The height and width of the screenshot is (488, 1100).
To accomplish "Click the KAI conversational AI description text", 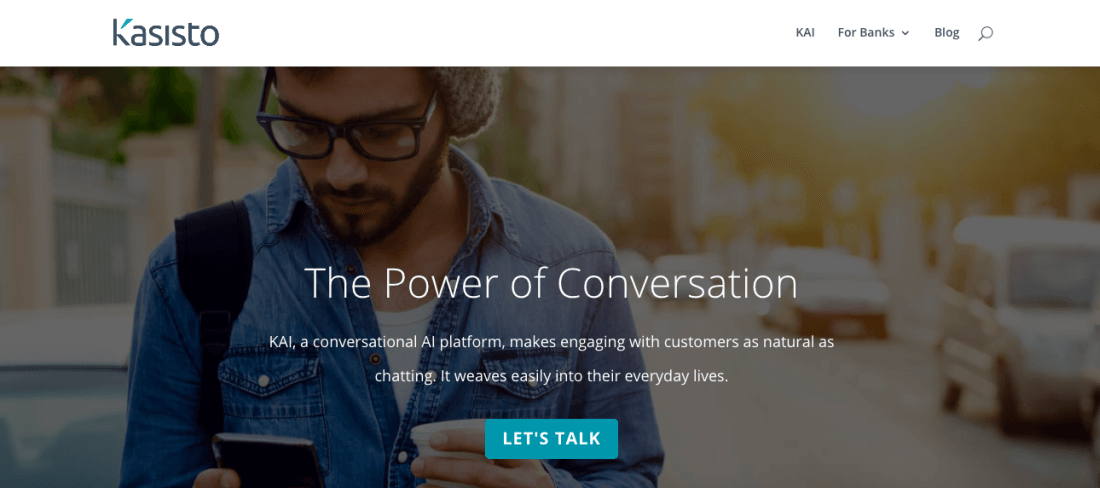I will pyautogui.click(x=551, y=359).
